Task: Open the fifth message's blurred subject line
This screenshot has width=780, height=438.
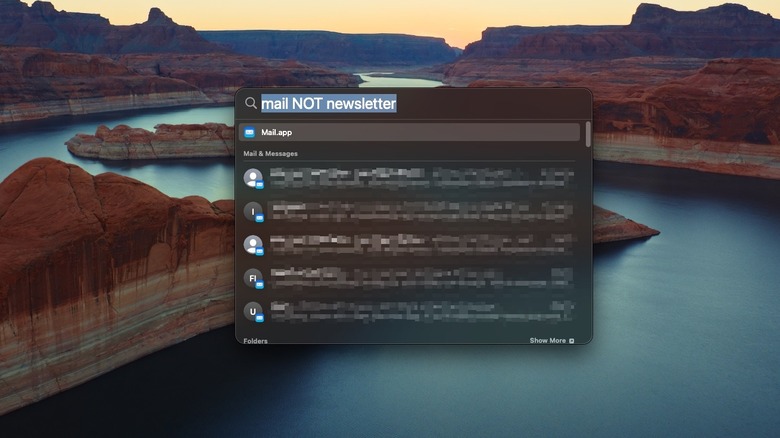Action: click(420, 311)
